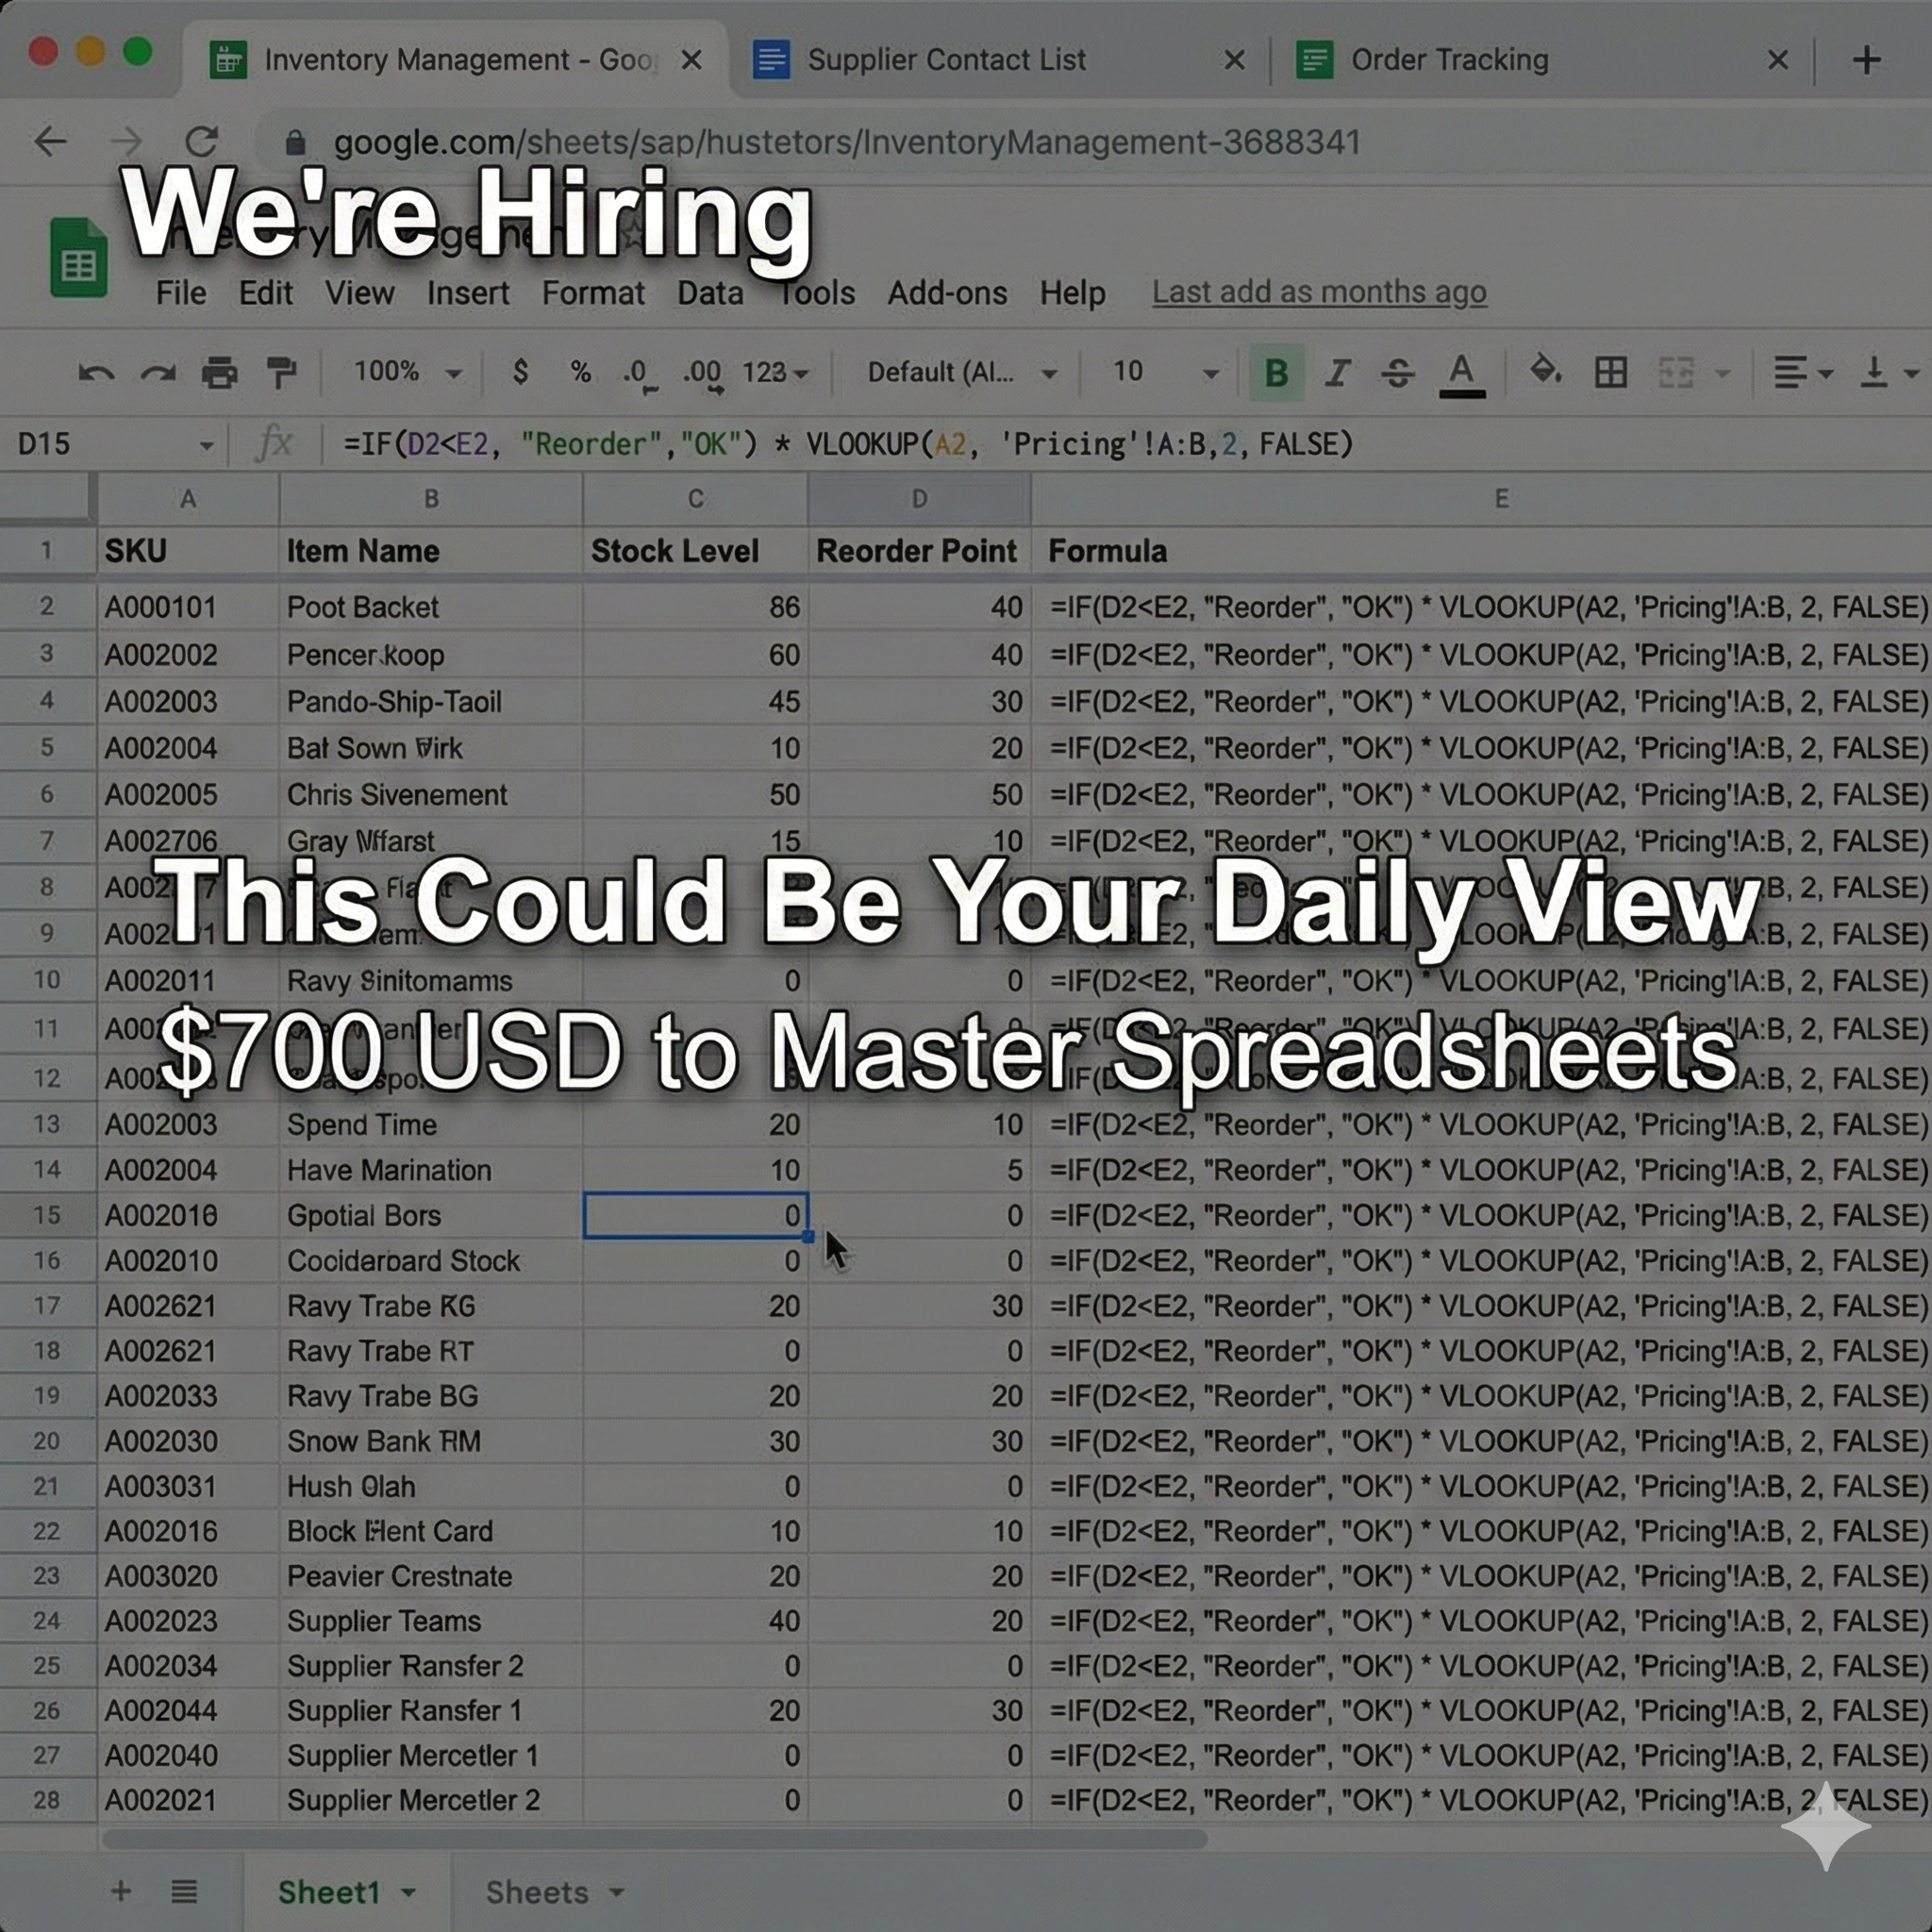Expand the D15 name box dropdown
The width and height of the screenshot is (1932, 1932).
206,445
